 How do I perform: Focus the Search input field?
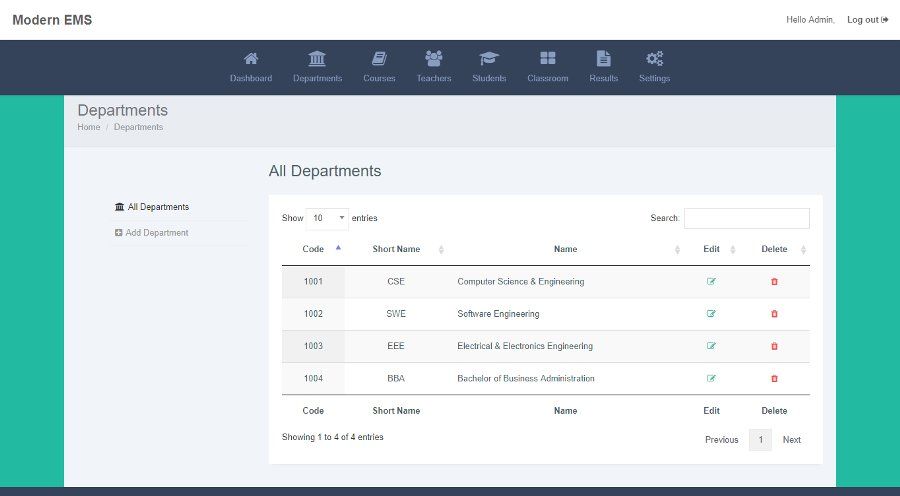point(746,218)
